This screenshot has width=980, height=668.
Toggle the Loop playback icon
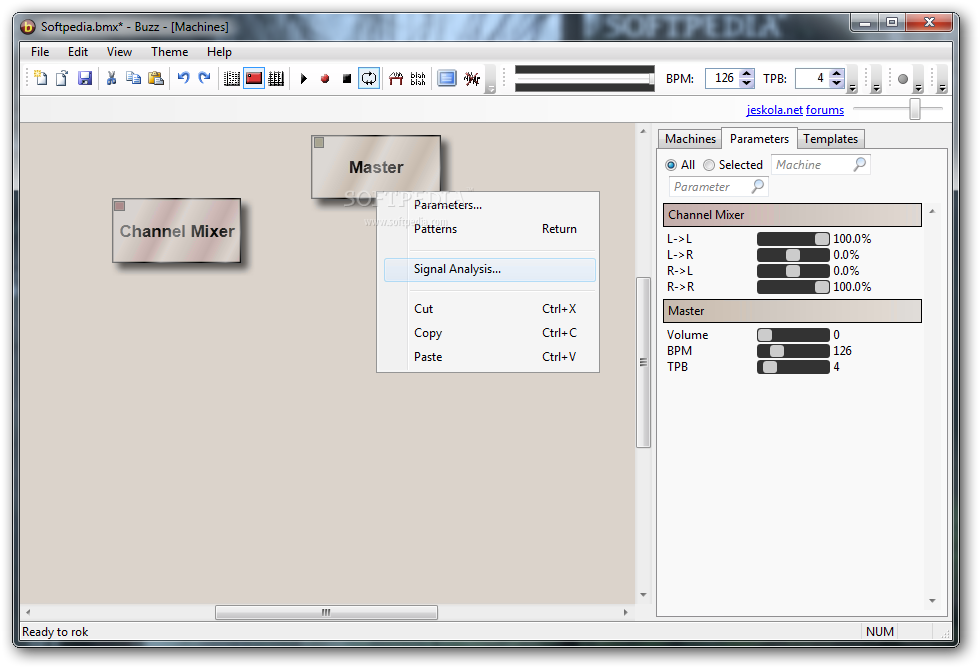pyautogui.click(x=369, y=78)
